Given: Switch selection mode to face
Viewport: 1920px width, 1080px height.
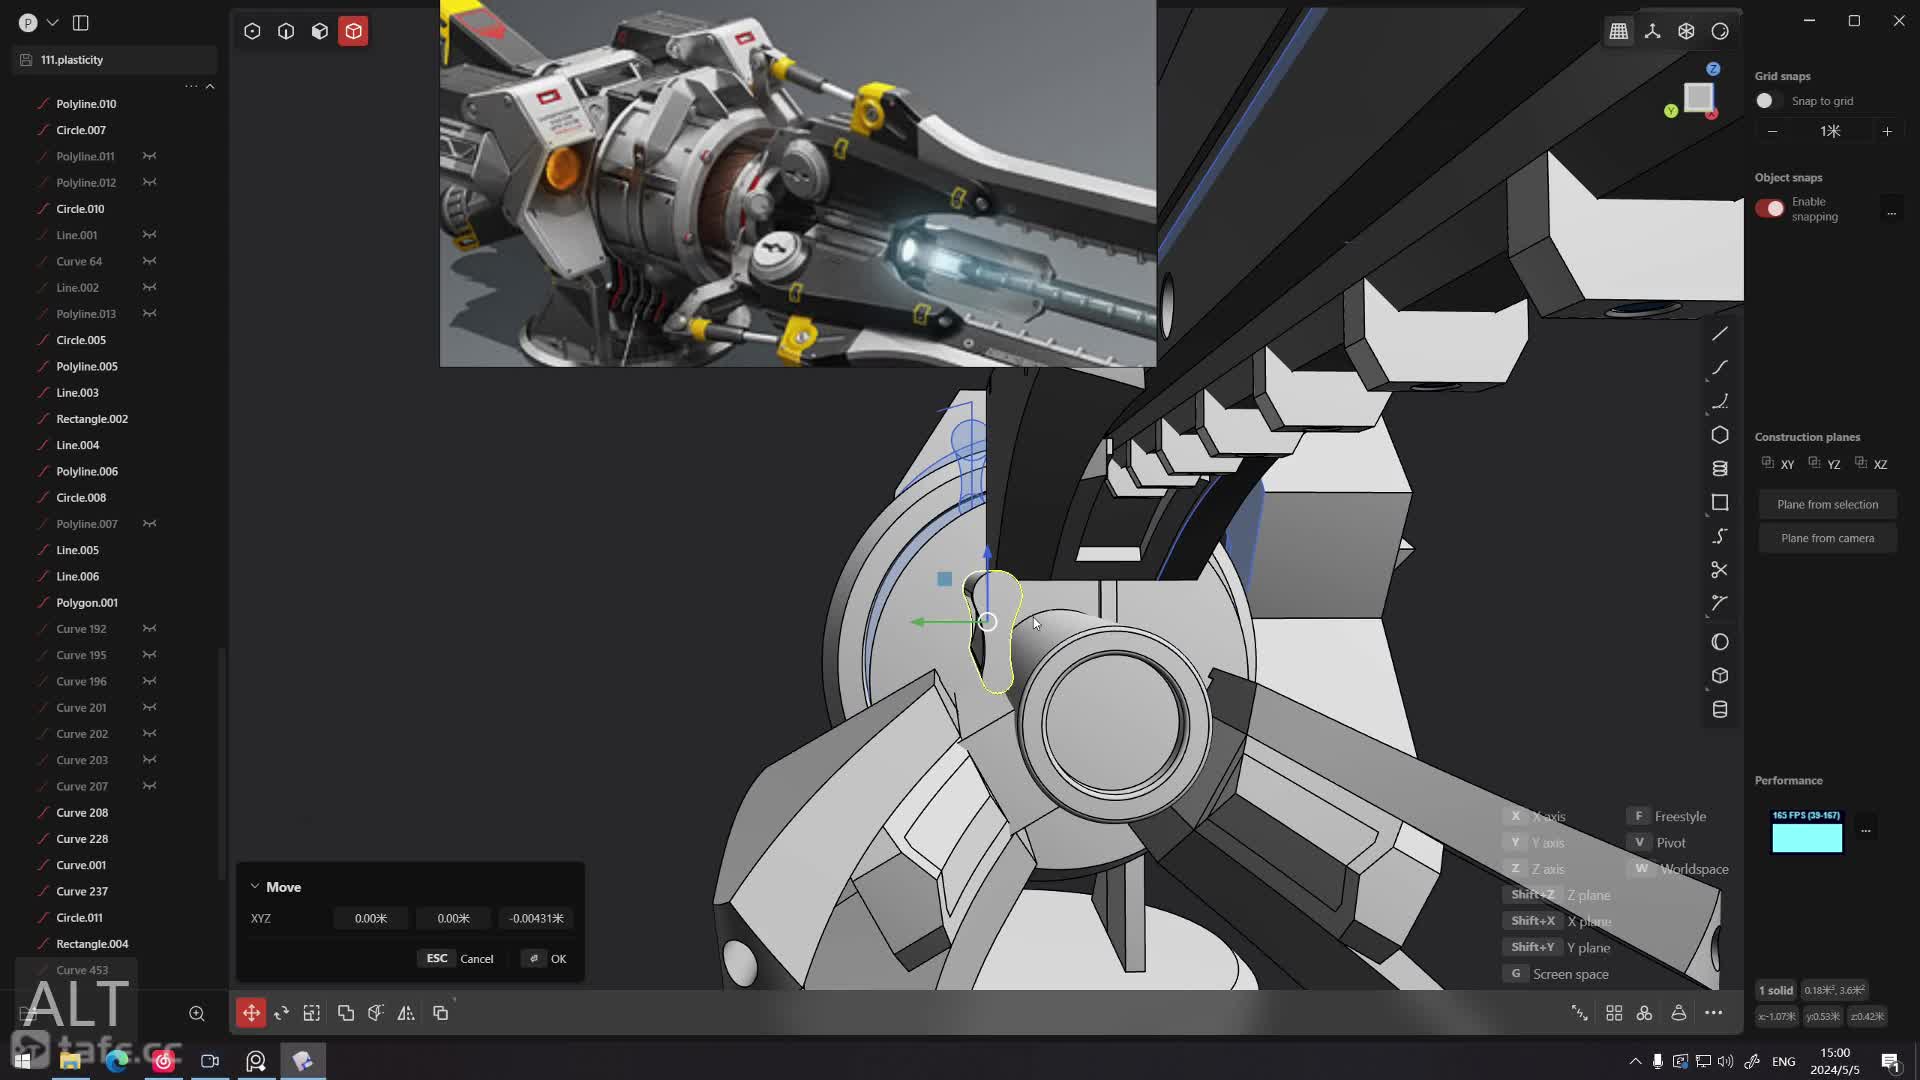Looking at the screenshot, I should point(320,31).
